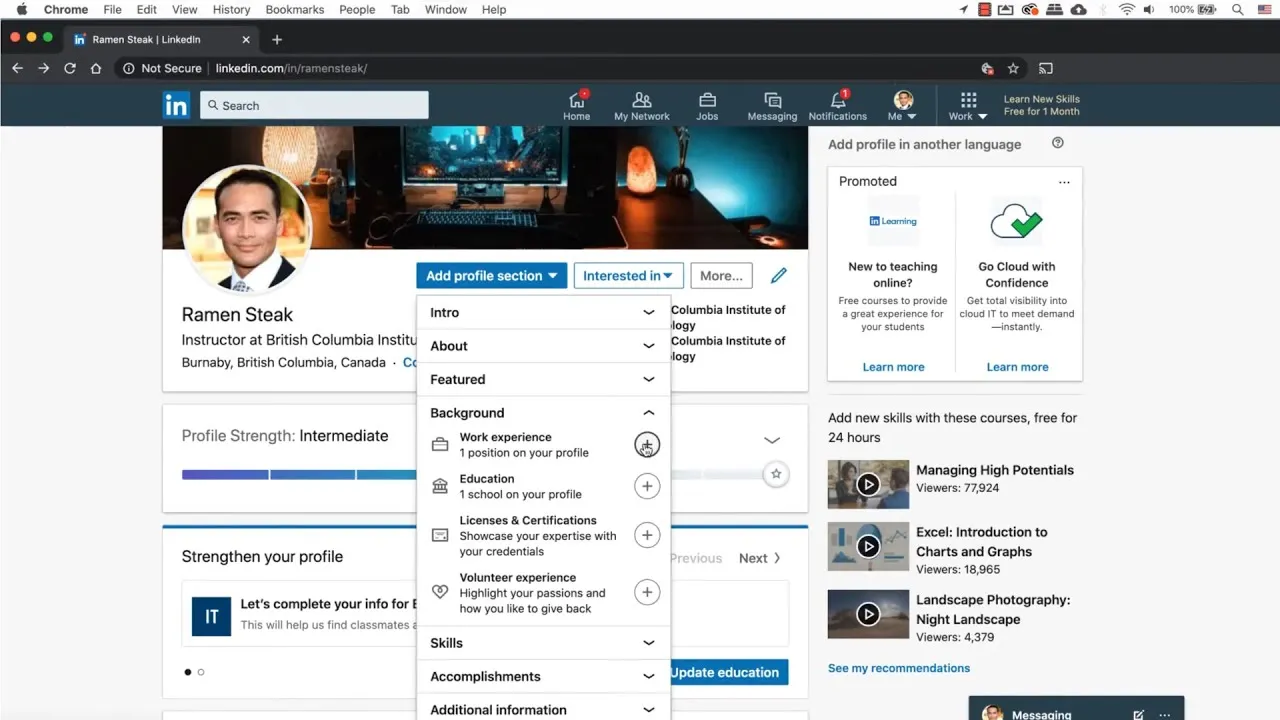Close the Ramen Steak LinkedIn tab
The image size is (1280, 720).
246,40
